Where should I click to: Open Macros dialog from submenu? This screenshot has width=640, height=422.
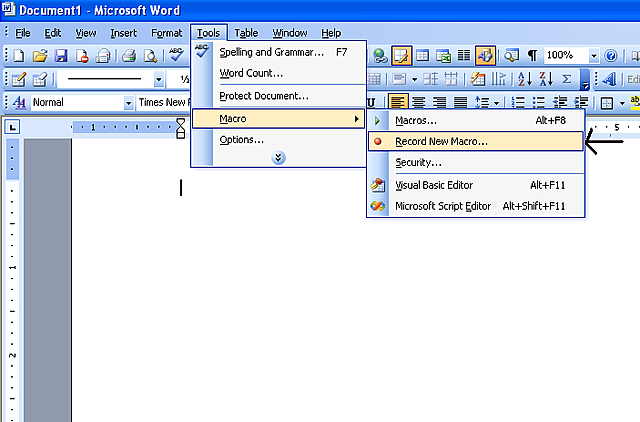[x=476, y=120]
